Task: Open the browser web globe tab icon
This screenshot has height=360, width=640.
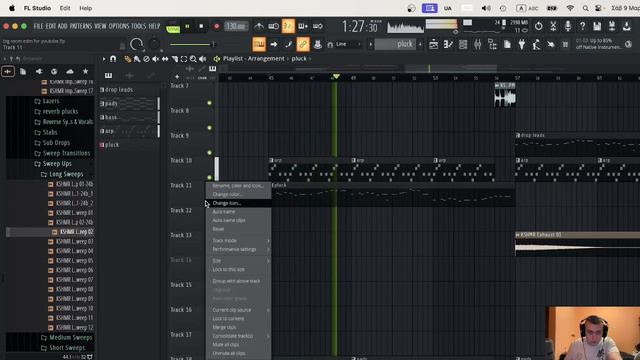Action: [54, 71]
